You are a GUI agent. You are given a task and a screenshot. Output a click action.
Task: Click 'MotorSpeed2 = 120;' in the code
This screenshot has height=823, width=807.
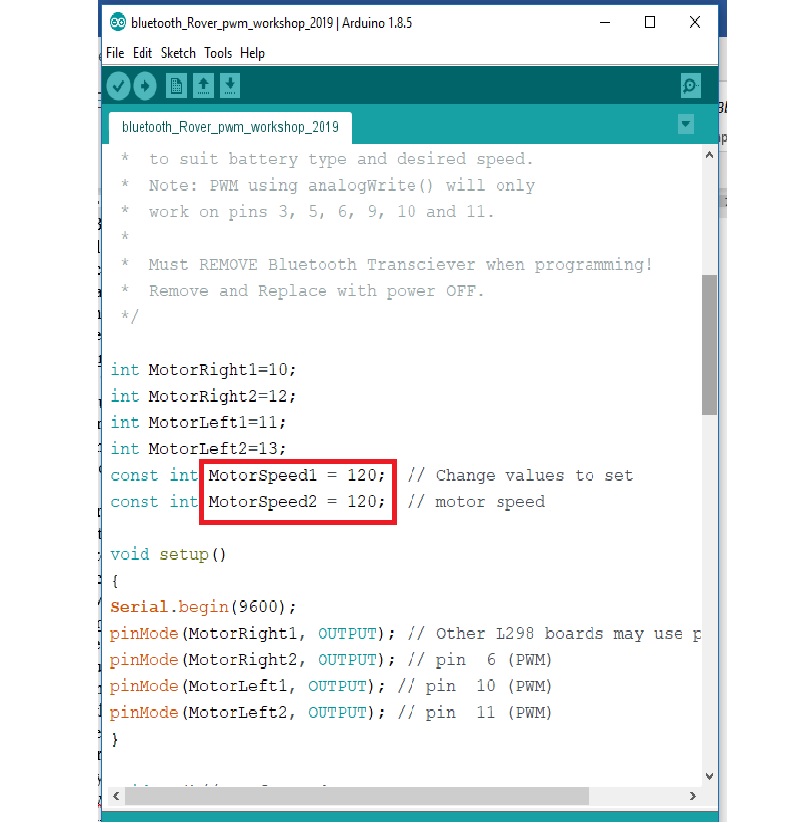coord(297,502)
